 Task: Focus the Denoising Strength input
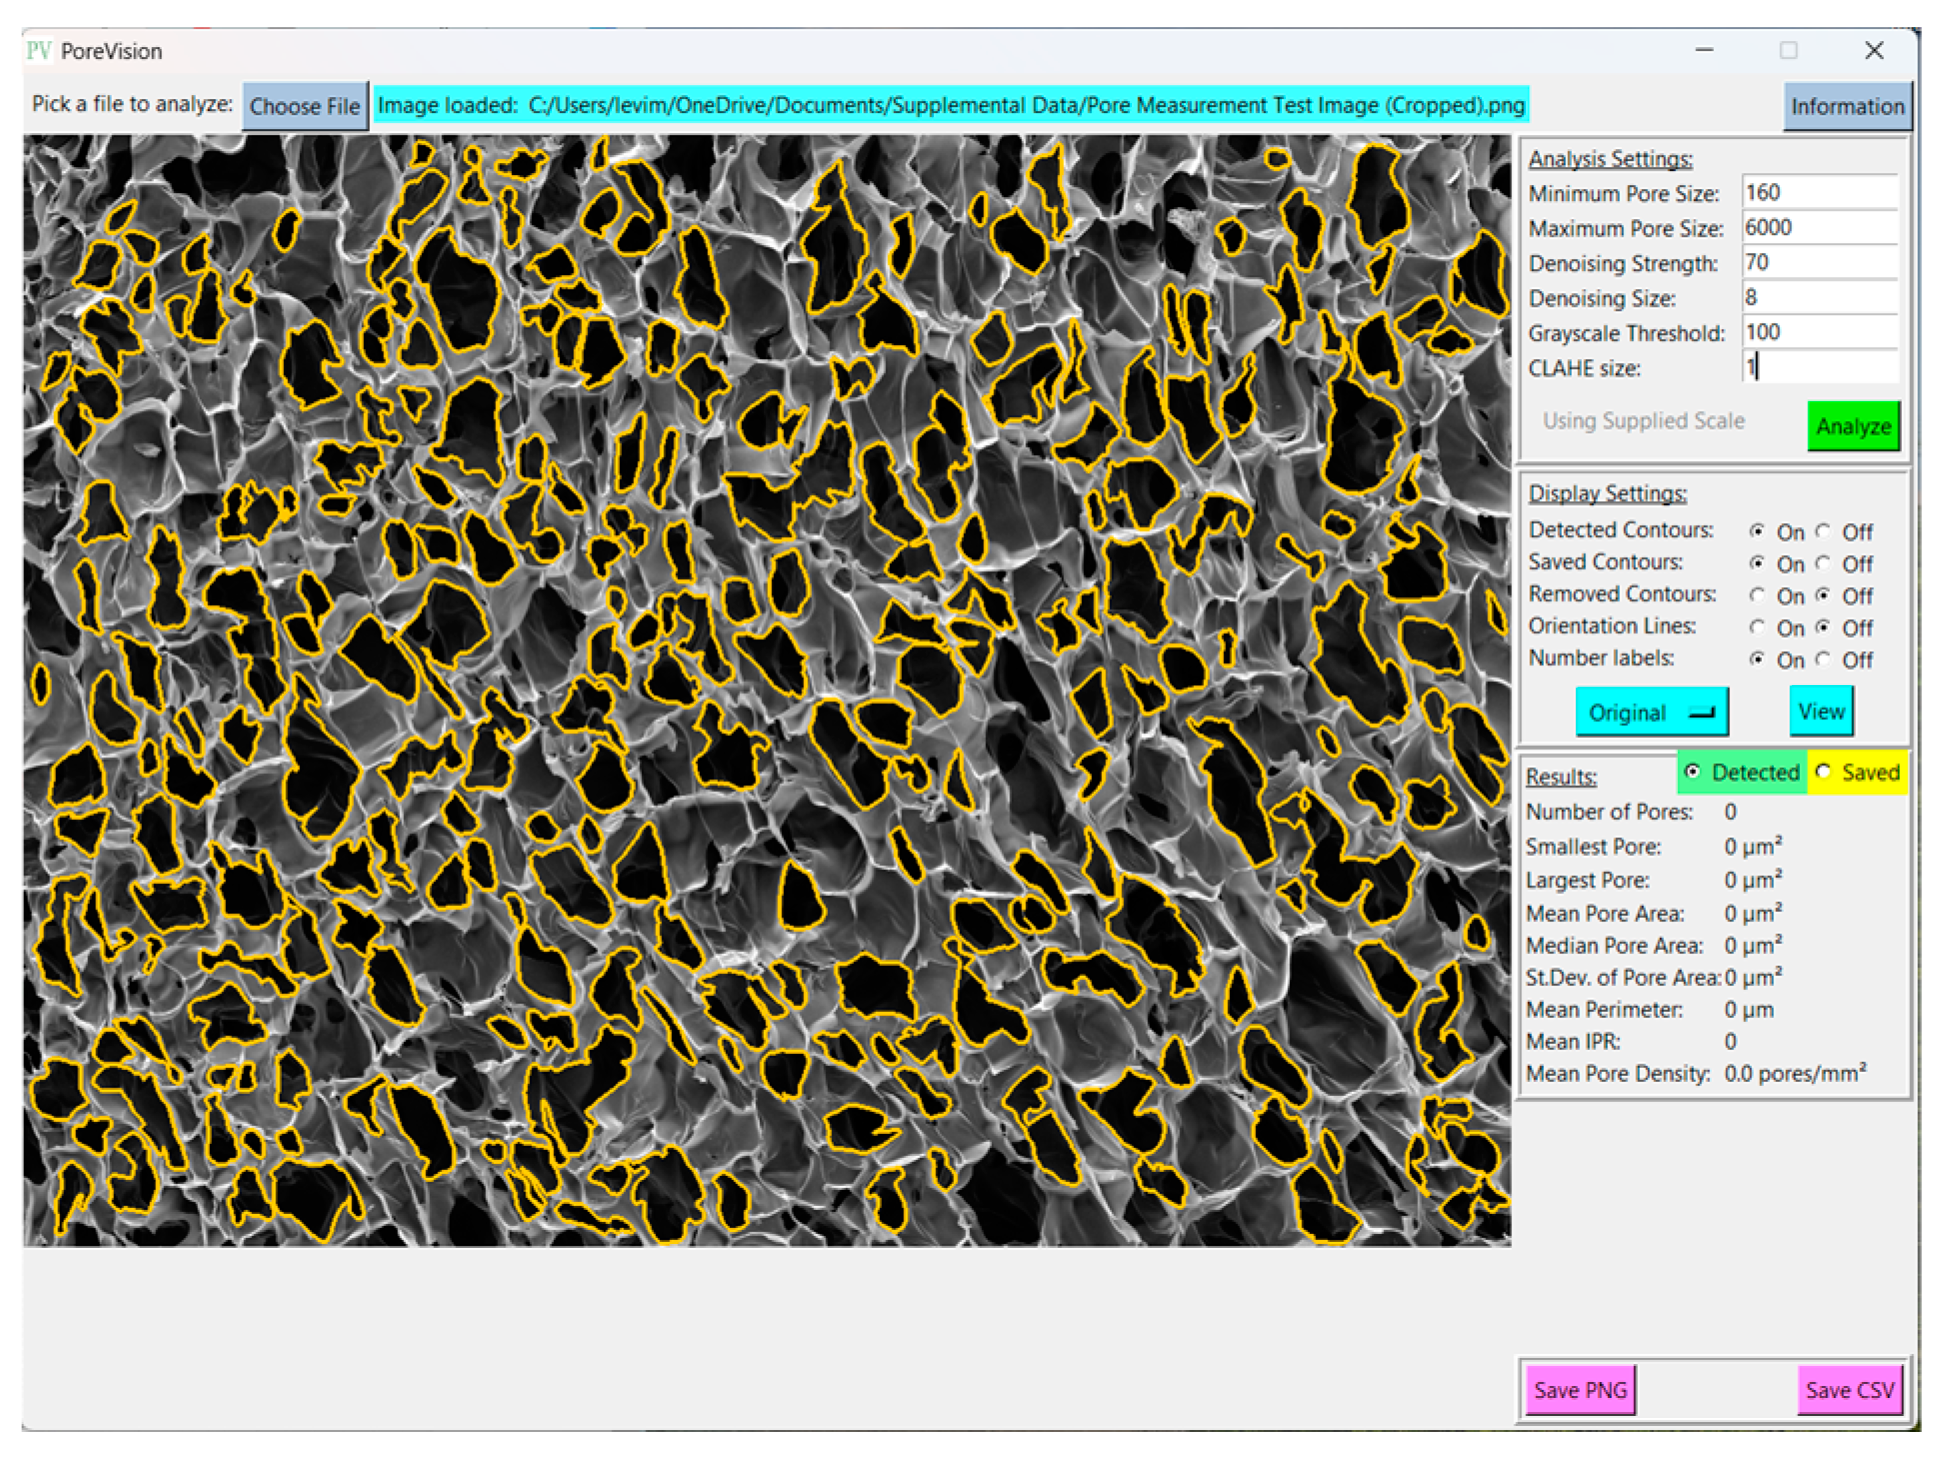tap(1818, 262)
